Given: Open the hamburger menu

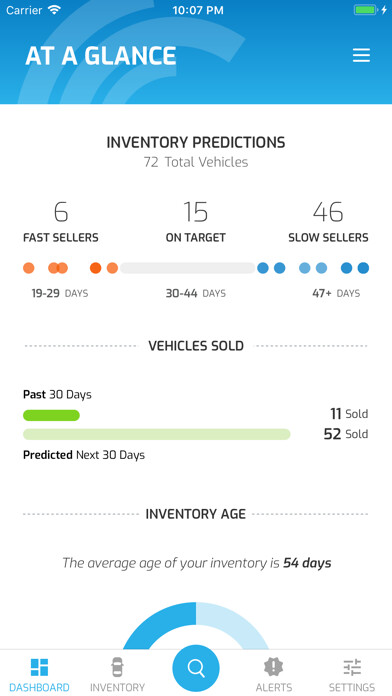Looking at the screenshot, I should click(x=361, y=55).
